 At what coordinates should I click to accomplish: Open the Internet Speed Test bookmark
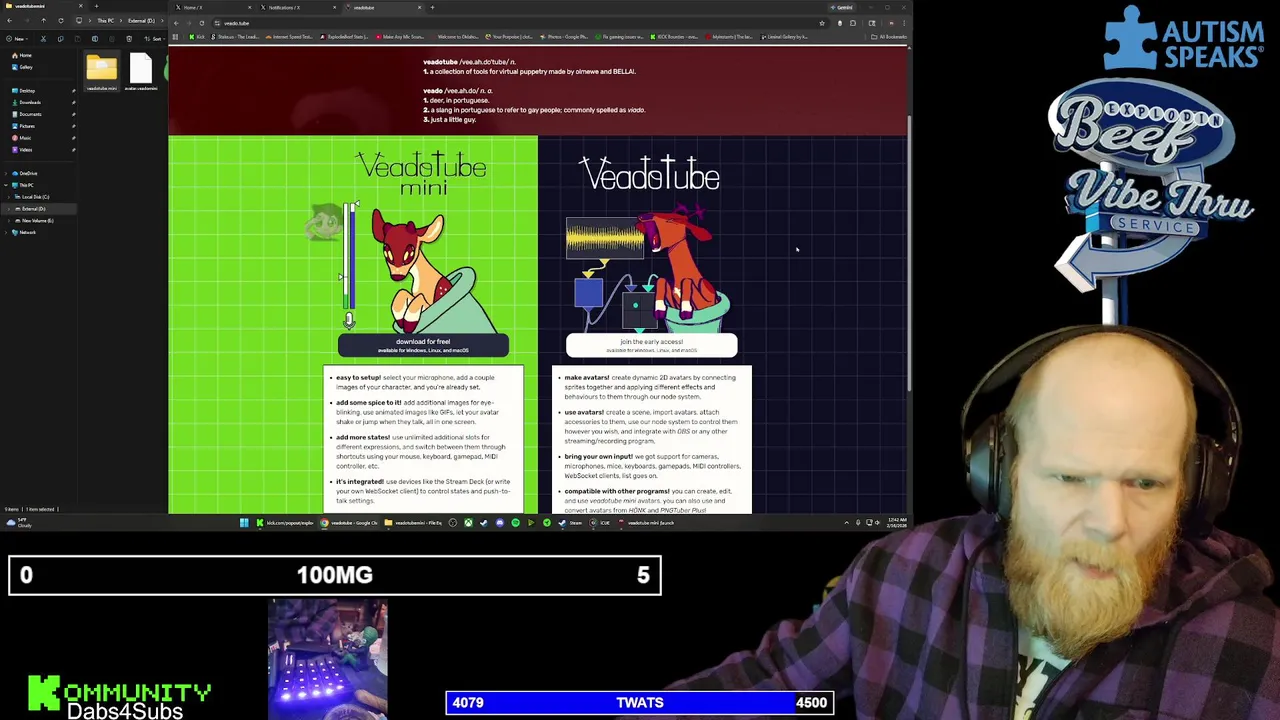(x=289, y=37)
